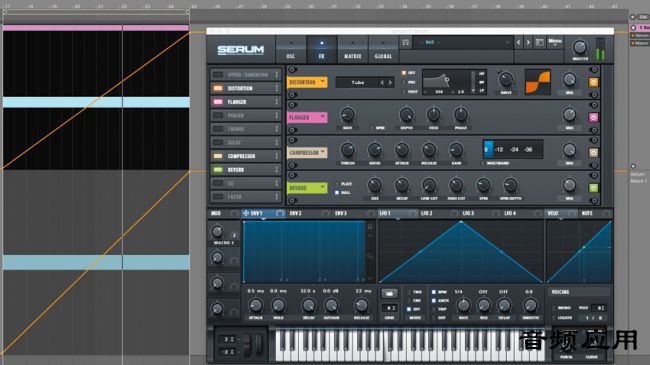Select the NOTE tab
650x365 pixels.
click(x=596, y=213)
